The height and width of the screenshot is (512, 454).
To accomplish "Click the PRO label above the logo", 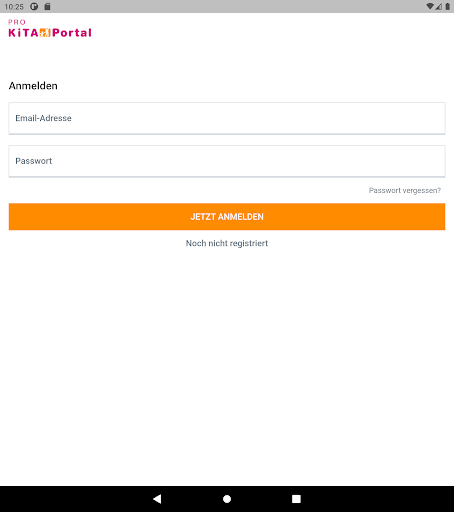I will (17, 22).
